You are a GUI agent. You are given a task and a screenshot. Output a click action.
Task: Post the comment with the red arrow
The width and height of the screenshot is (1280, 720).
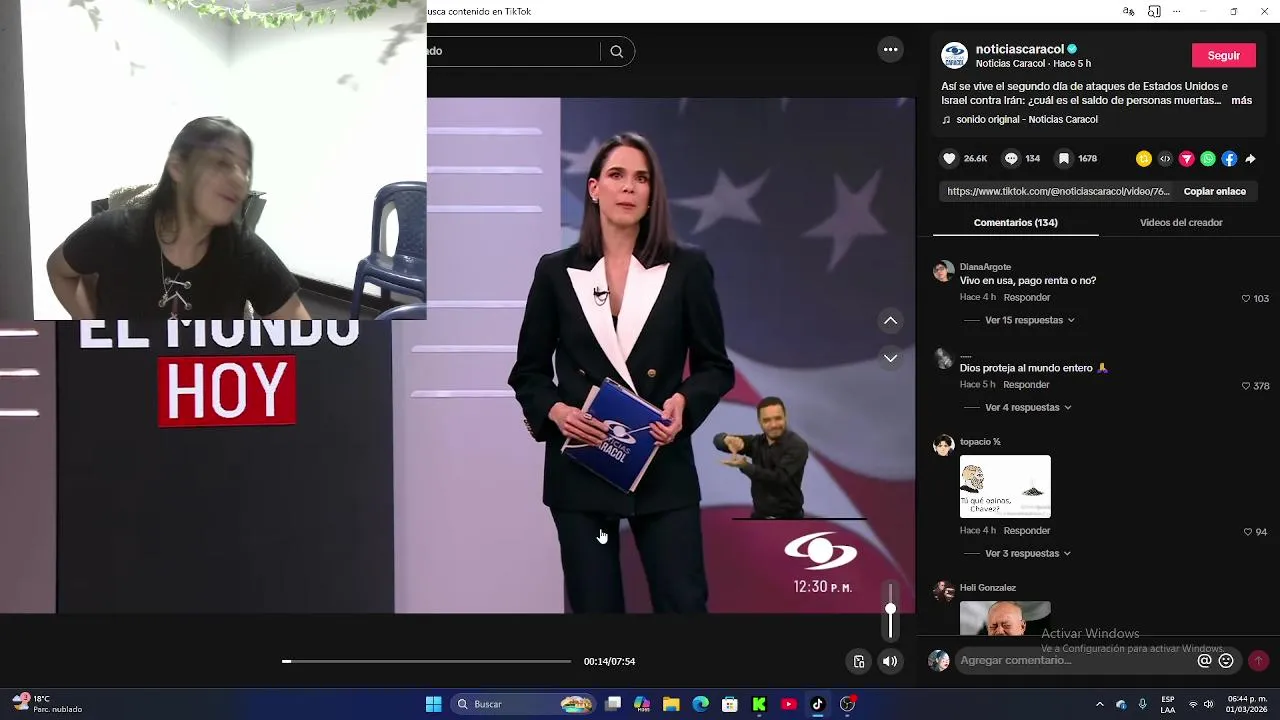pyautogui.click(x=1258, y=660)
